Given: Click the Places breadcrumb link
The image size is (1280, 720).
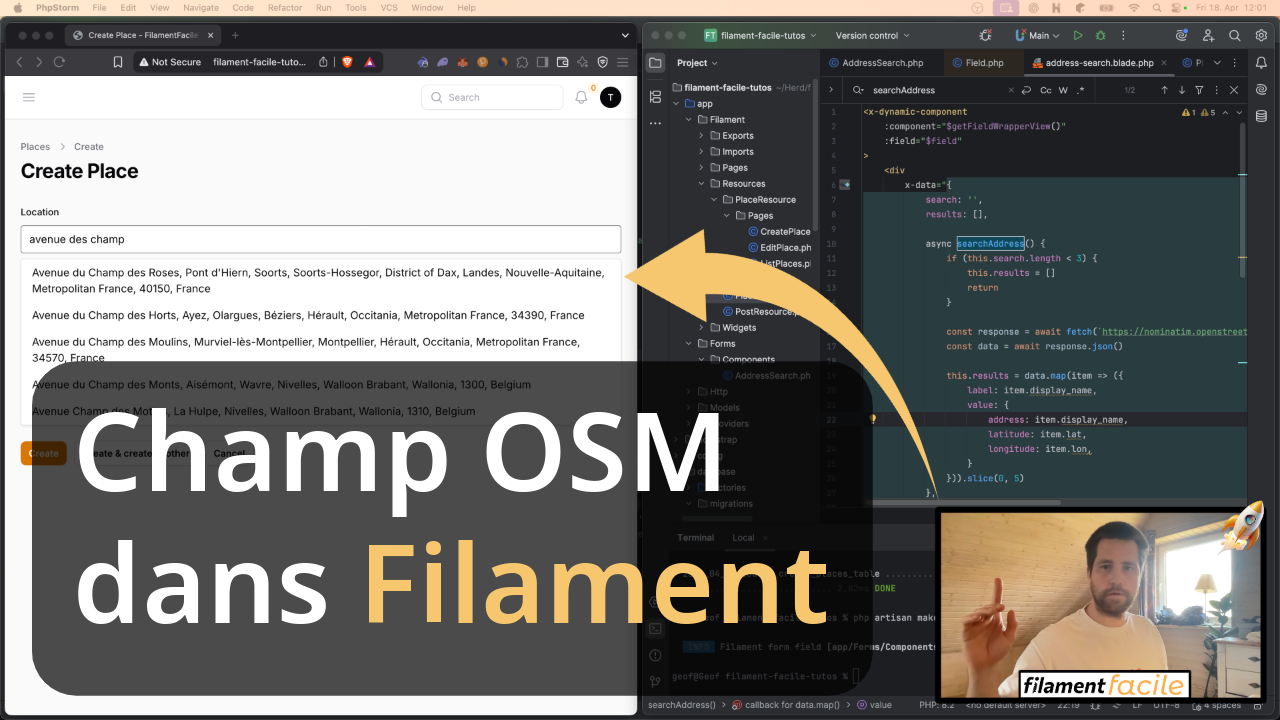Looking at the screenshot, I should [35, 147].
